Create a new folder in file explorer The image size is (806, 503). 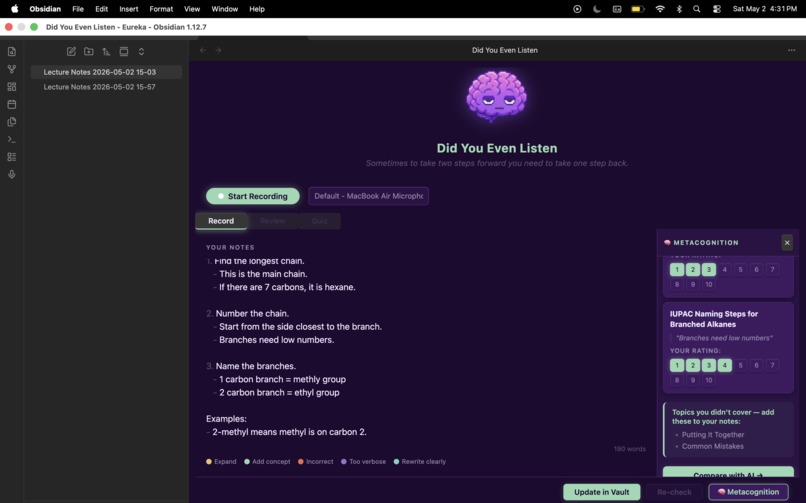tap(89, 51)
